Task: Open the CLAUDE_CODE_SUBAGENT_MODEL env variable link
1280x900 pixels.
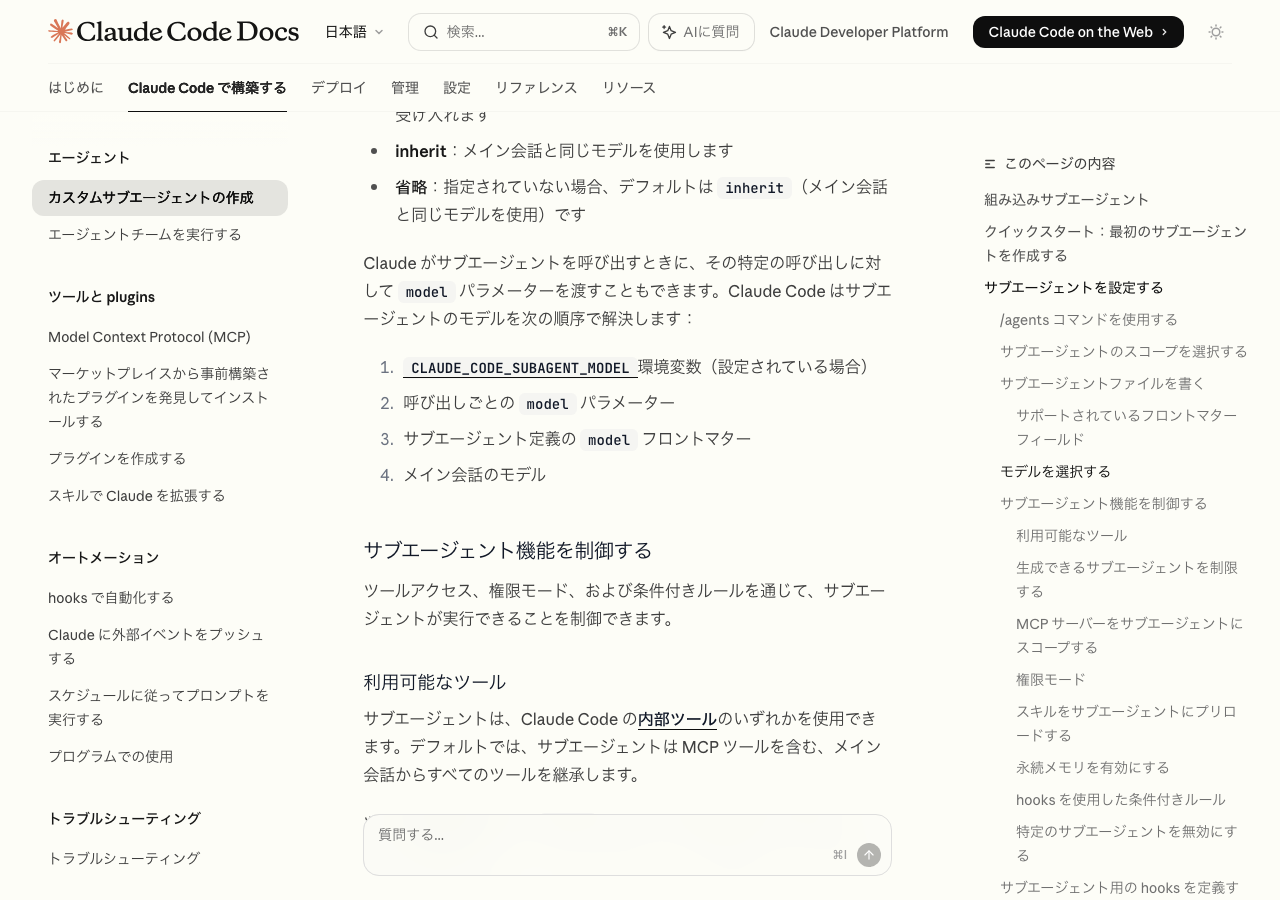Action: pyautogui.click(x=520, y=368)
